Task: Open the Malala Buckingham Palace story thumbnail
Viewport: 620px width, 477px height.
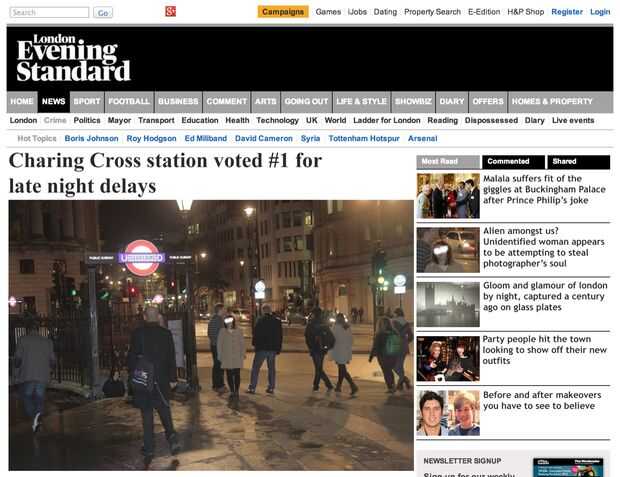Action: pyautogui.click(x=448, y=196)
